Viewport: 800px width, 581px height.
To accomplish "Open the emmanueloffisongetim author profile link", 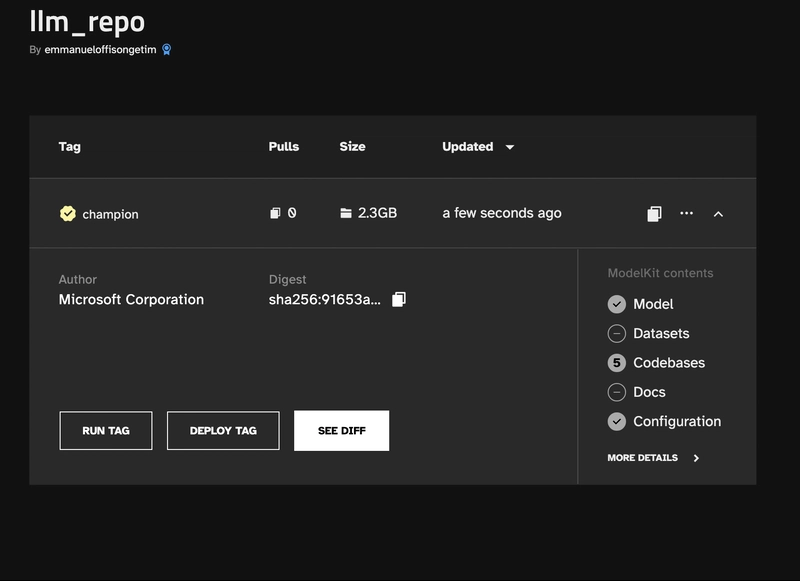I will pyautogui.click(x=100, y=49).
